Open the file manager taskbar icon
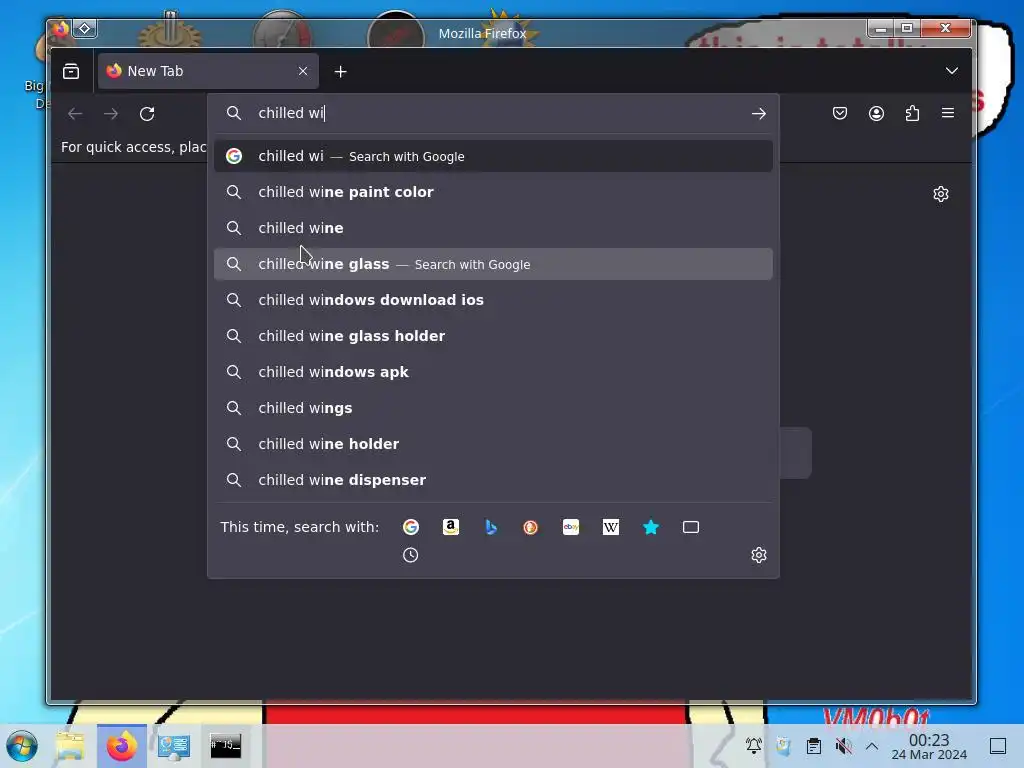The width and height of the screenshot is (1024, 768). pos(70,746)
